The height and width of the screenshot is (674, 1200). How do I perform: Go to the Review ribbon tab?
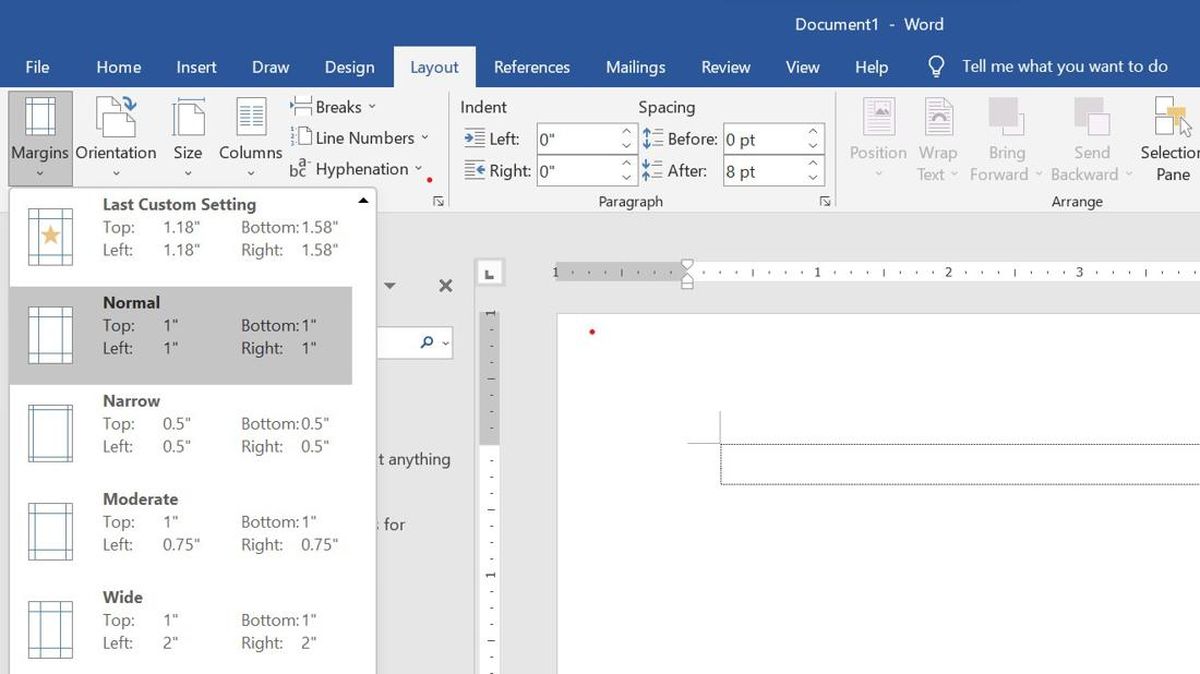(725, 67)
